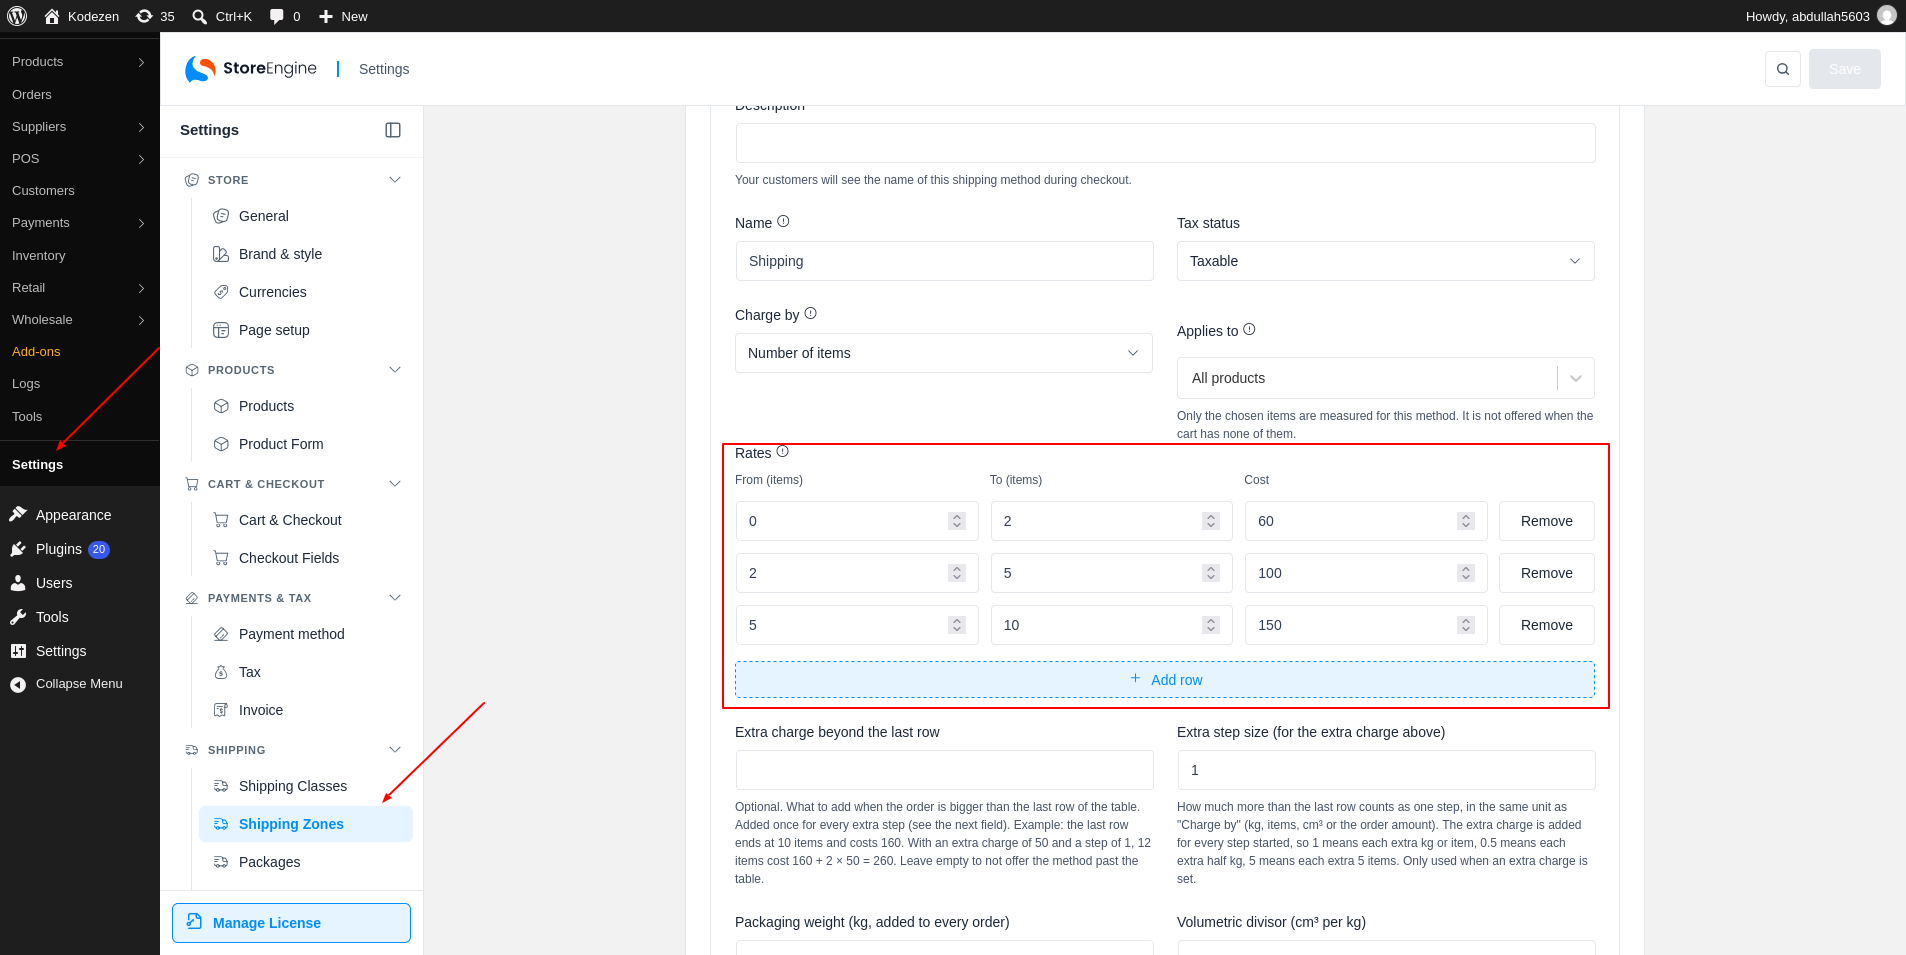This screenshot has width=1906, height=955.
Task: Click the Charge by info icon
Action: tap(810, 313)
